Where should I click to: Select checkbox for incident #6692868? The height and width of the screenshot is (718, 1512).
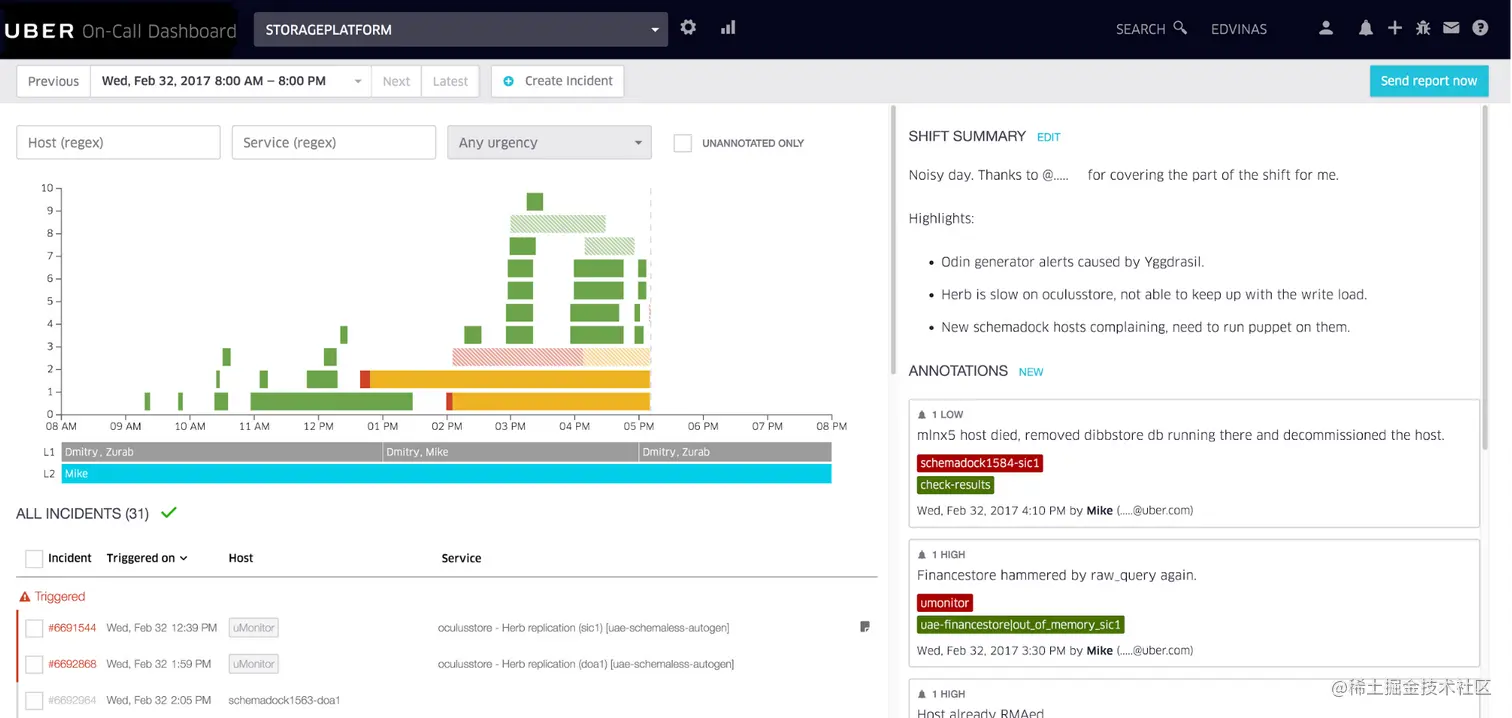(34, 664)
